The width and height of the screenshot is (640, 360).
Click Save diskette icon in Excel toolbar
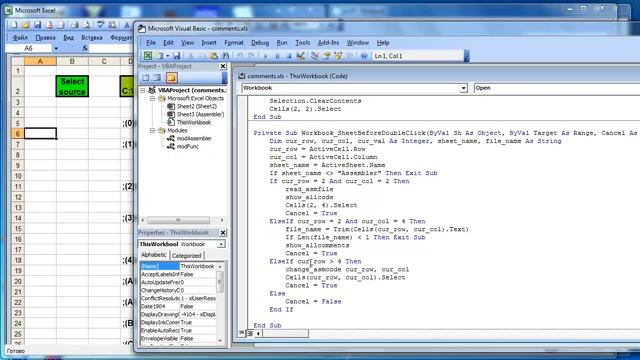tap(38, 25)
